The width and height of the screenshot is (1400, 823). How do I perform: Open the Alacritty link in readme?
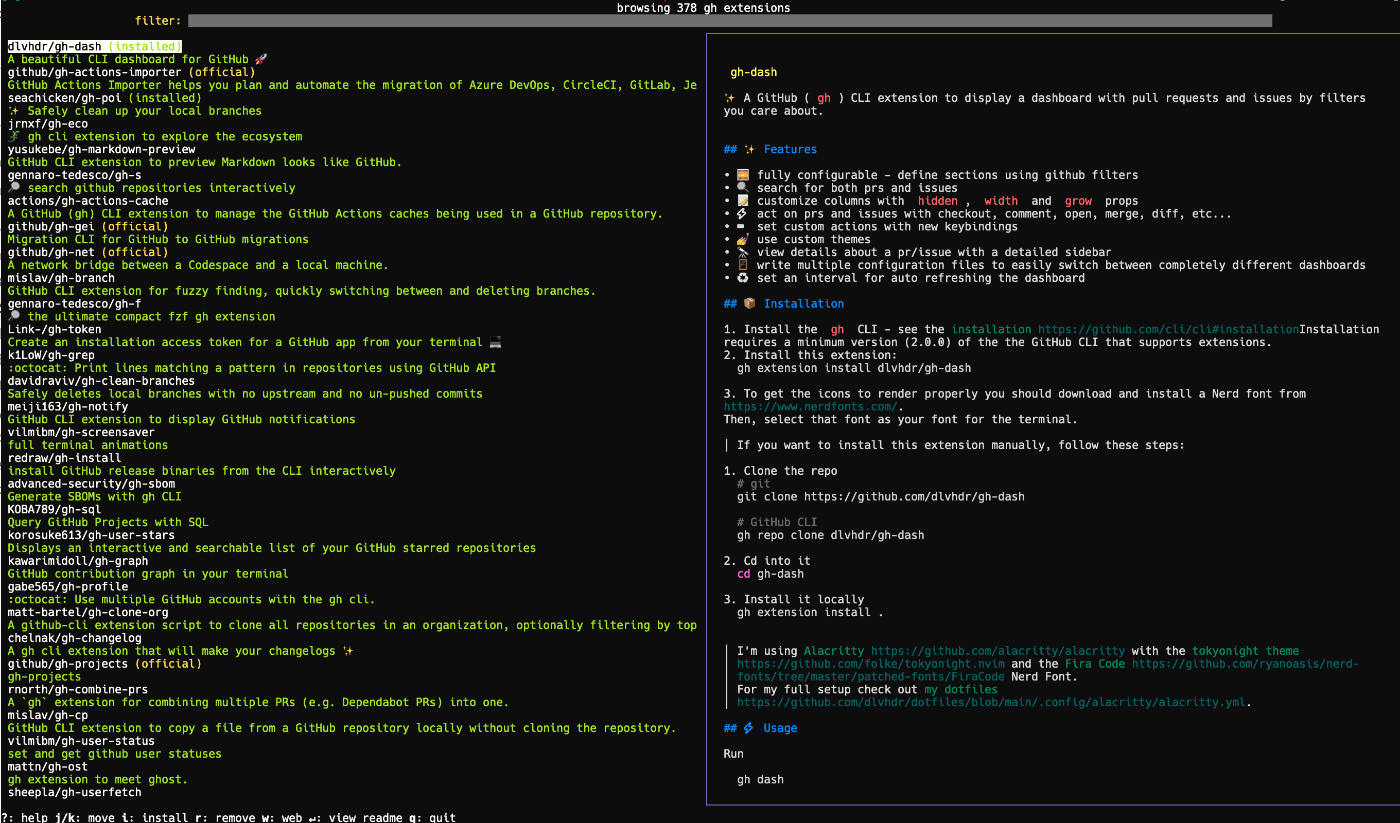(x=834, y=651)
